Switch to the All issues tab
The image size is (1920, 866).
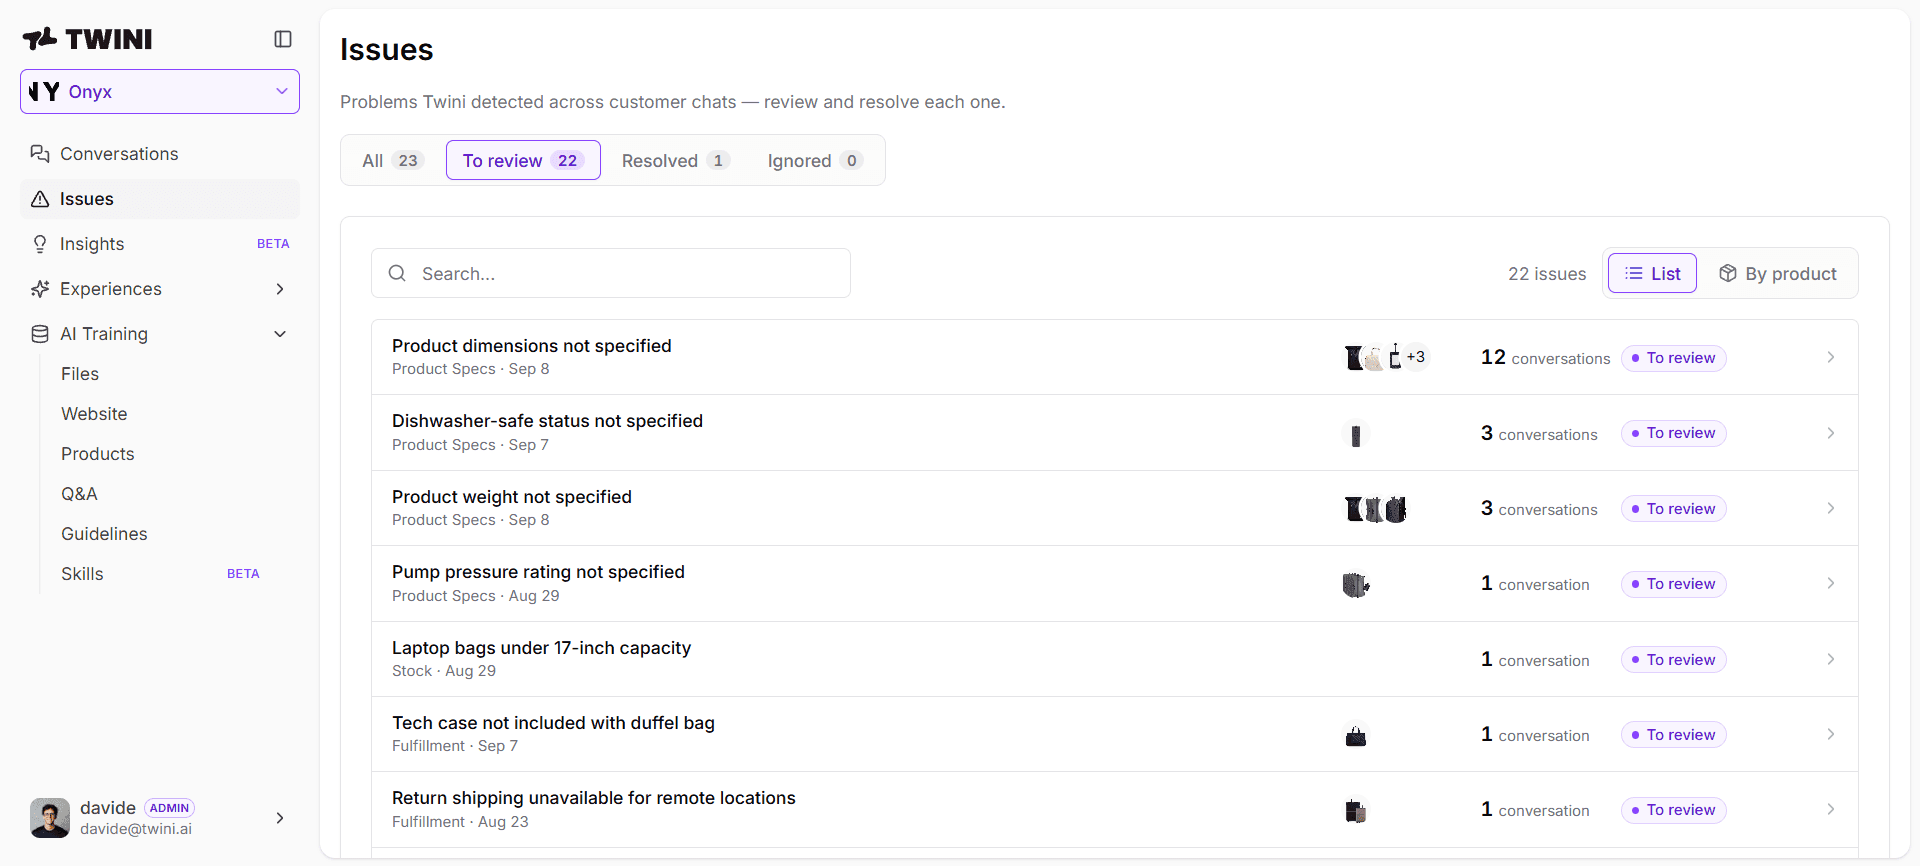click(x=394, y=161)
